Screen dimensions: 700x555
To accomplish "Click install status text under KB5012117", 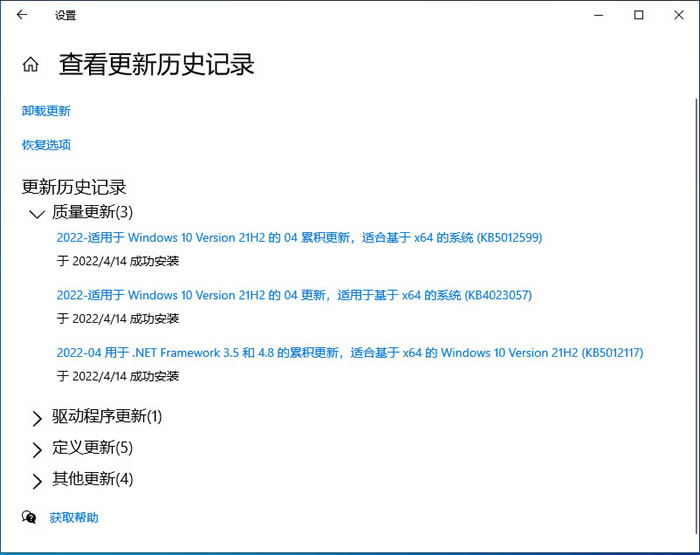I will [118, 376].
